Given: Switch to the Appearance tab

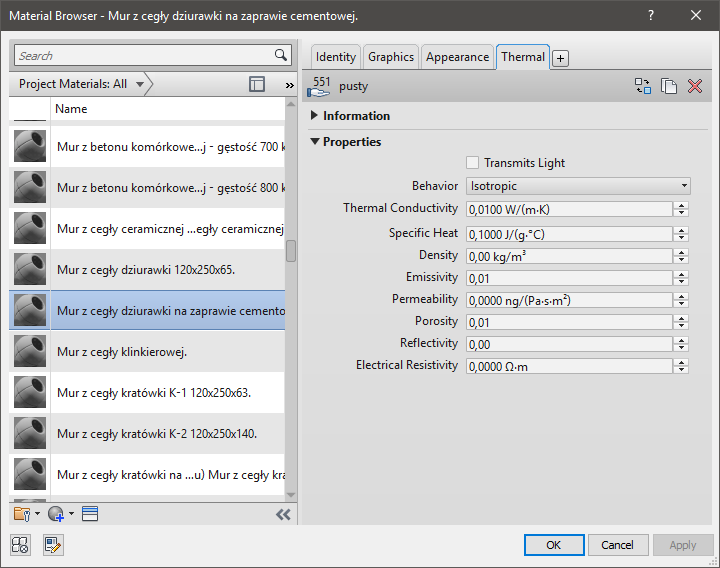Looking at the screenshot, I should point(457,57).
